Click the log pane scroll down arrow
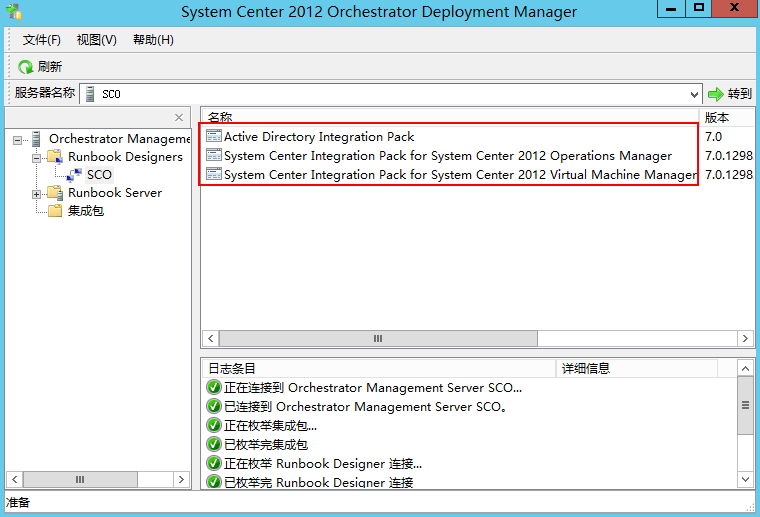This screenshot has width=760, height=517. point(745,480)
